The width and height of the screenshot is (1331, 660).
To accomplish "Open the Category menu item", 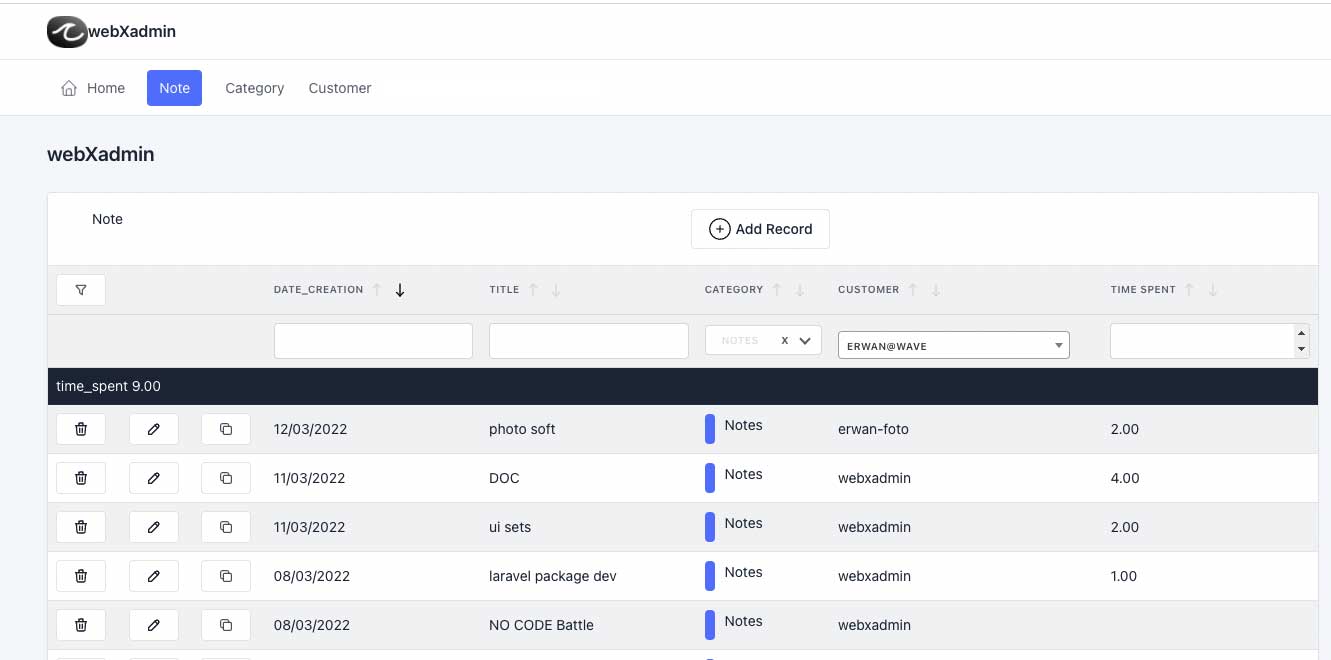I will (x=255, y=88).
